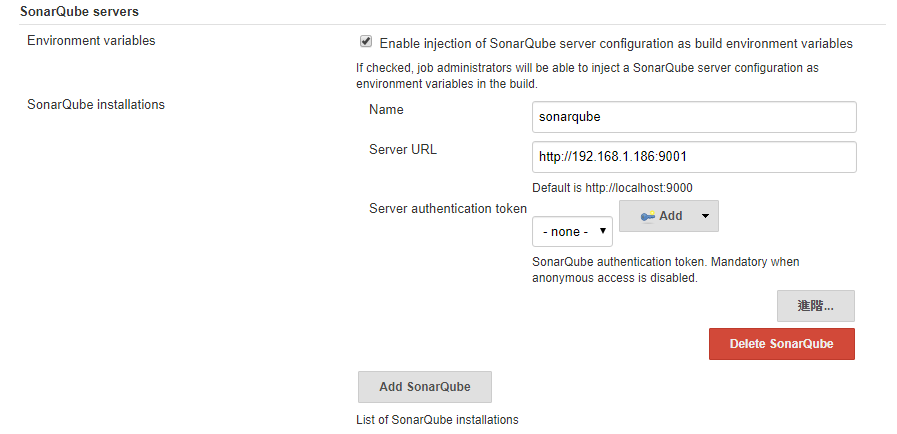Click the Server URL input field
This screenshot has width=897, height=434.
[694, 157]
